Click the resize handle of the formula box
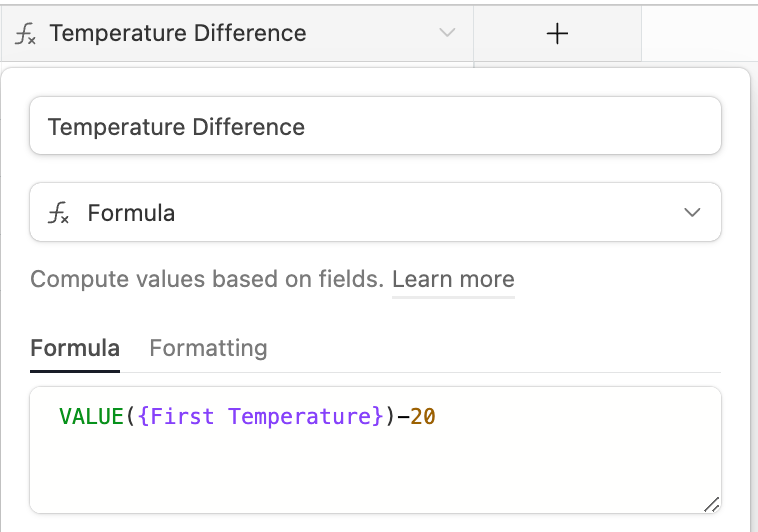The width and height of the screenshot is (758, 532). point(711,504)
